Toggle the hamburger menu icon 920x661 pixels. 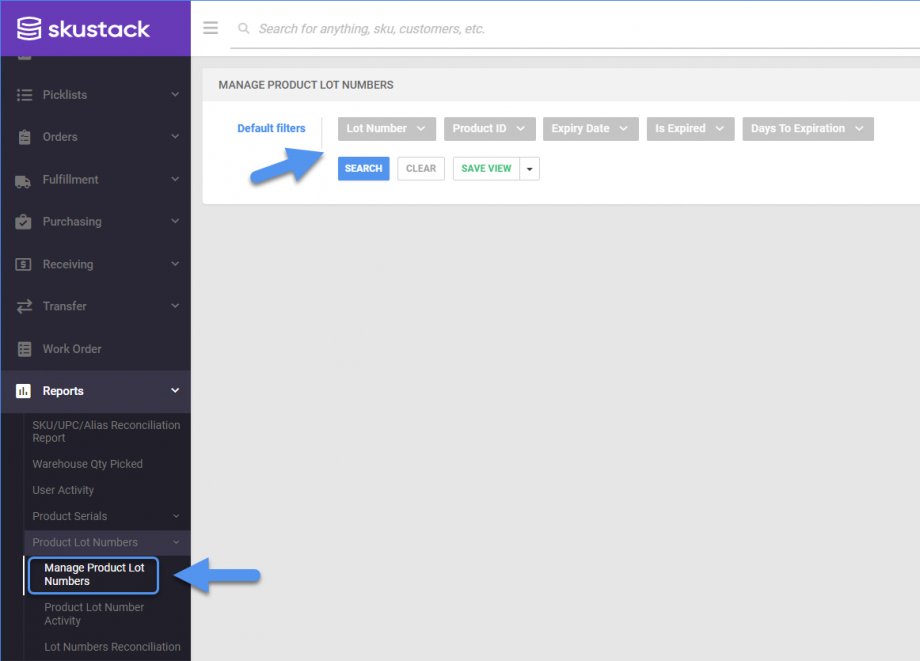210,28
